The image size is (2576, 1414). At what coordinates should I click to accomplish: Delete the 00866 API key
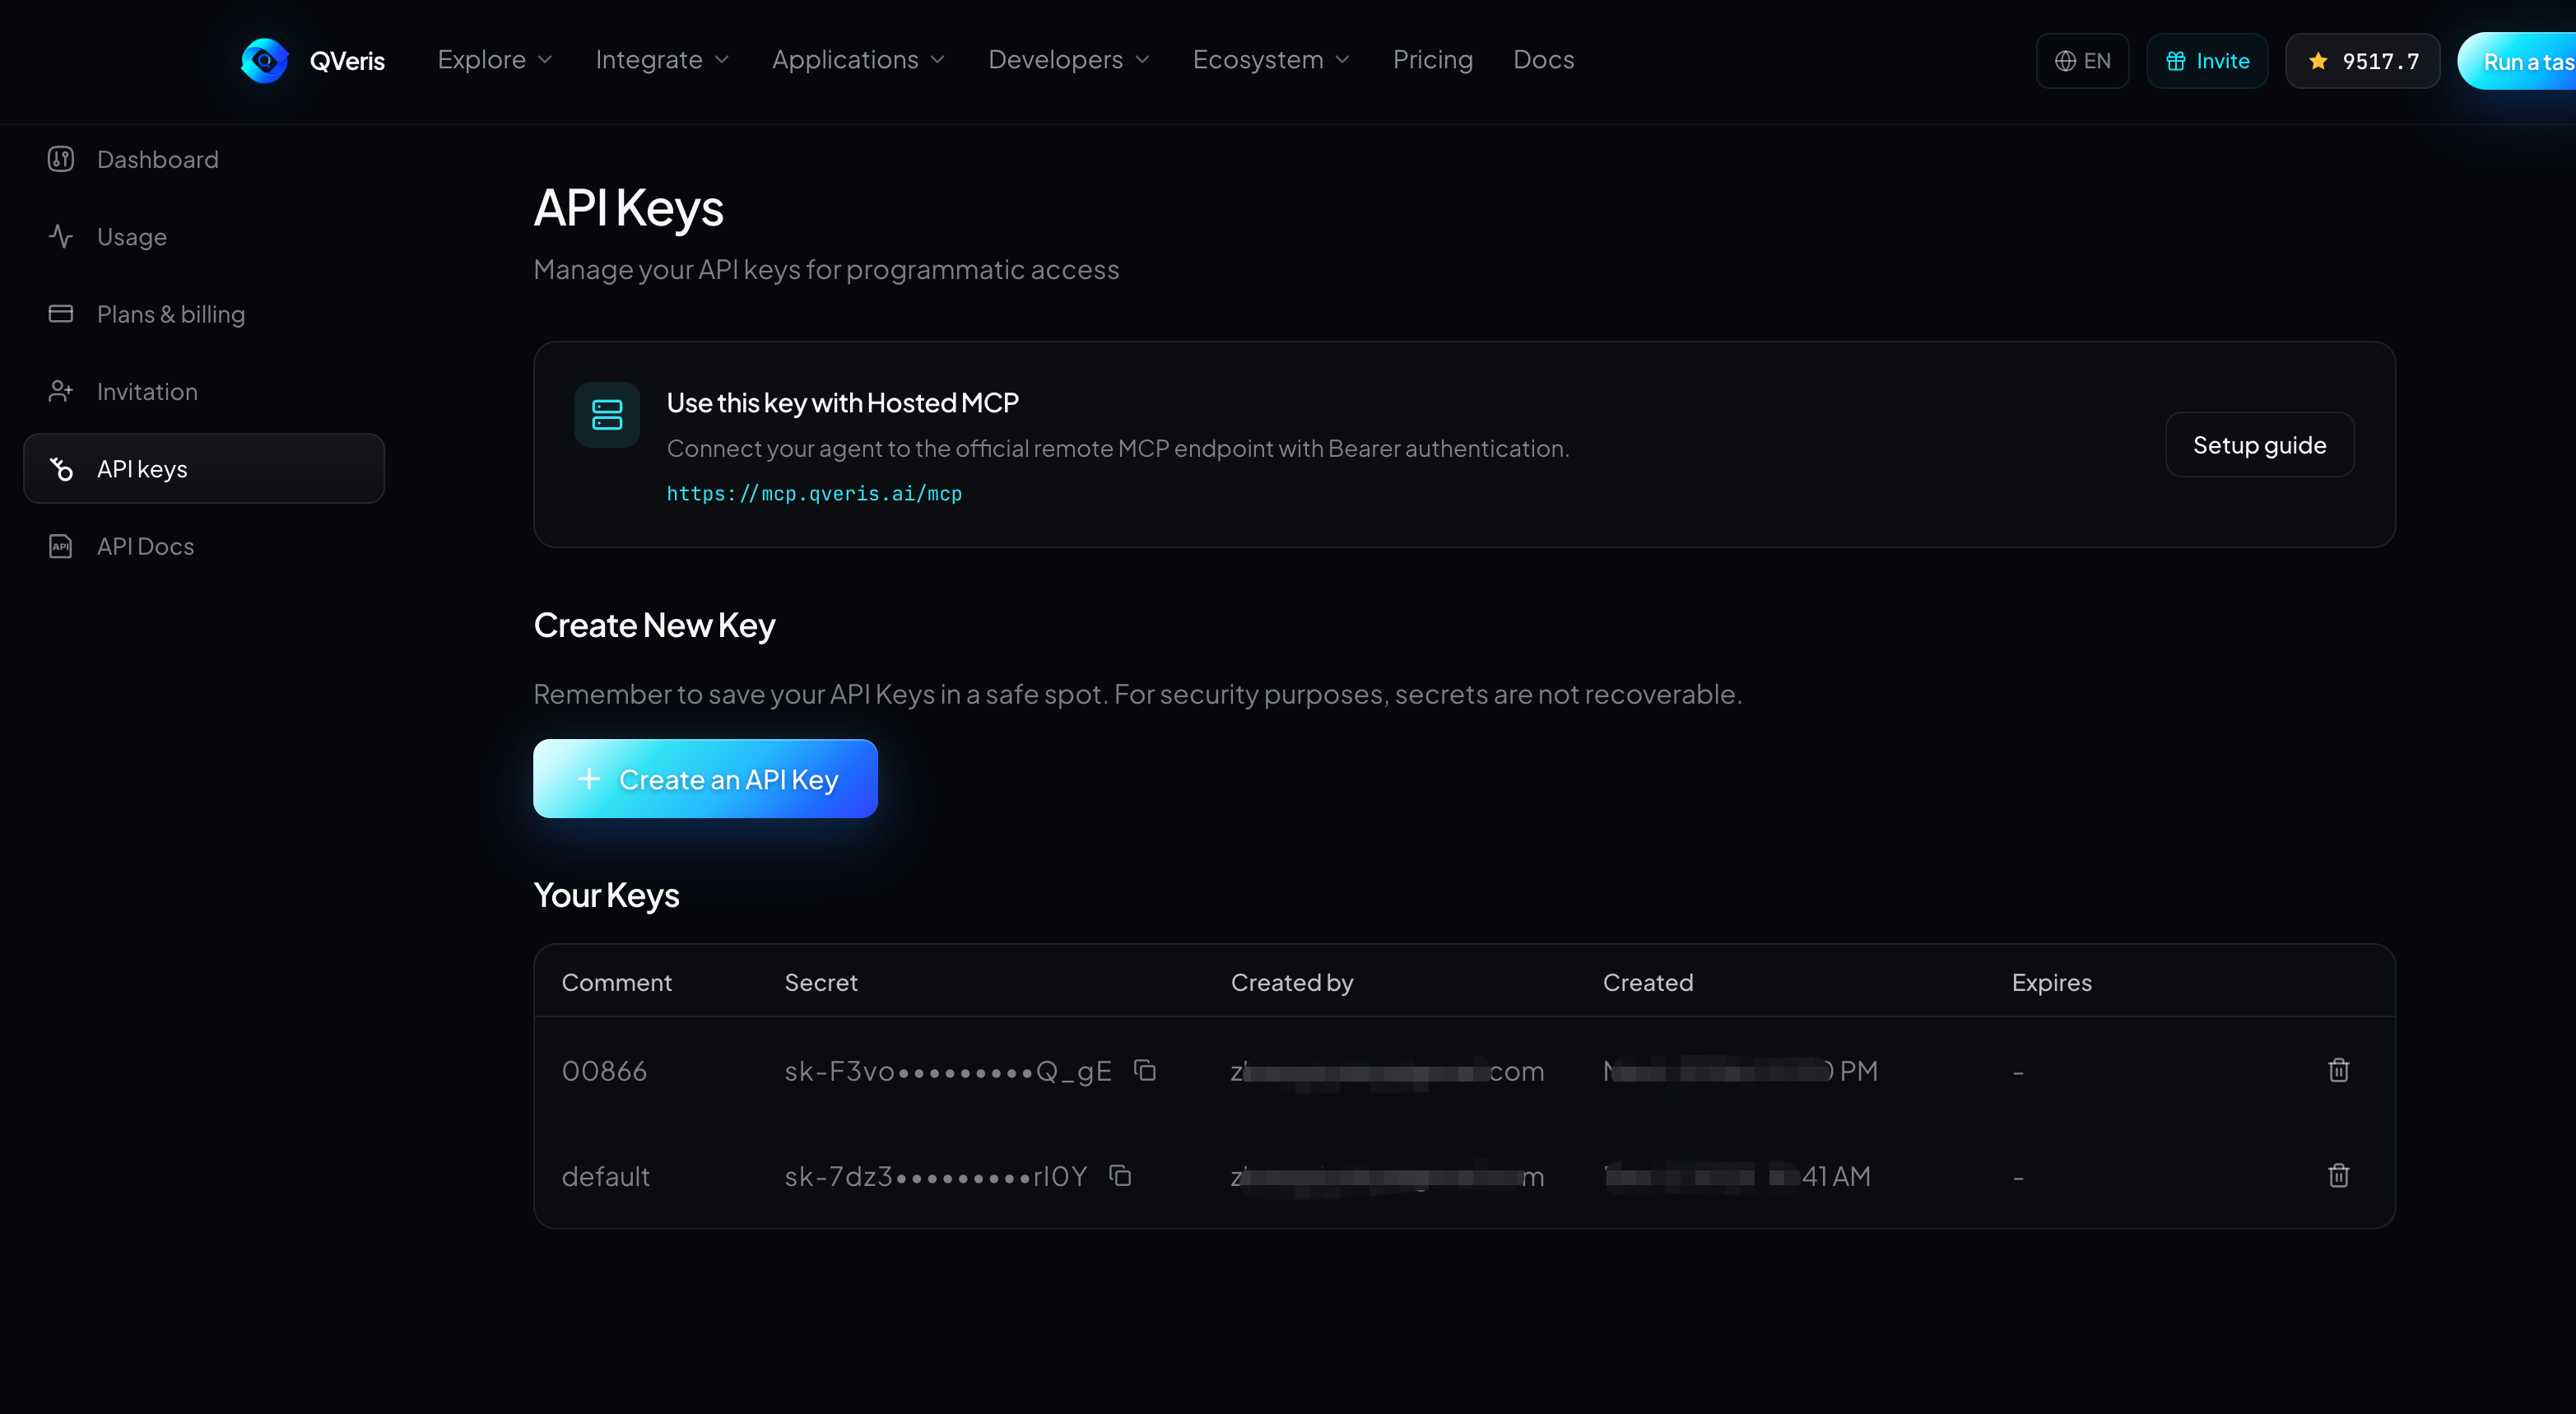(x=2338, y=1070)
